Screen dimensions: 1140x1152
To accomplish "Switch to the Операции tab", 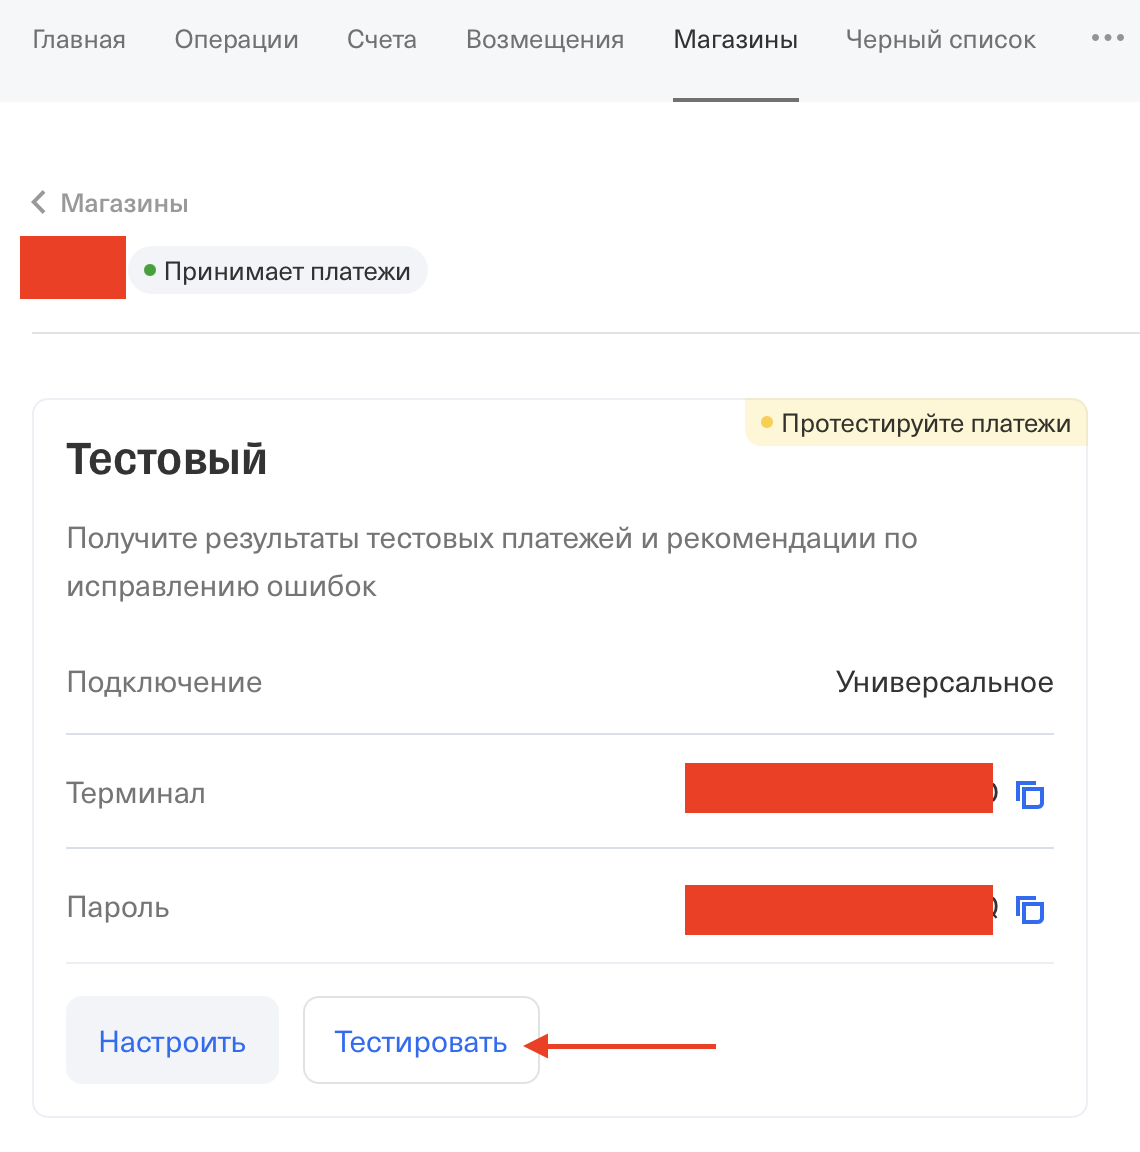I will [x=236, y=40].
